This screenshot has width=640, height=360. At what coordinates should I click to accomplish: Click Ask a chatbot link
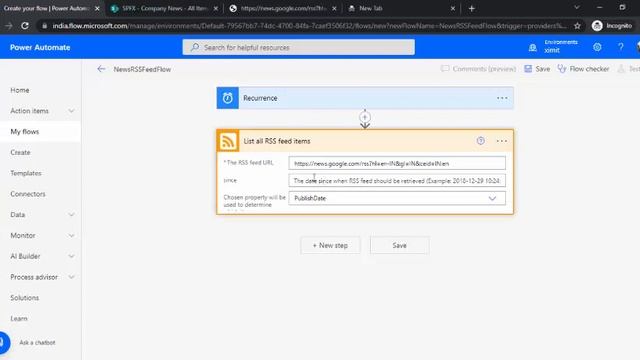point(37,342)
